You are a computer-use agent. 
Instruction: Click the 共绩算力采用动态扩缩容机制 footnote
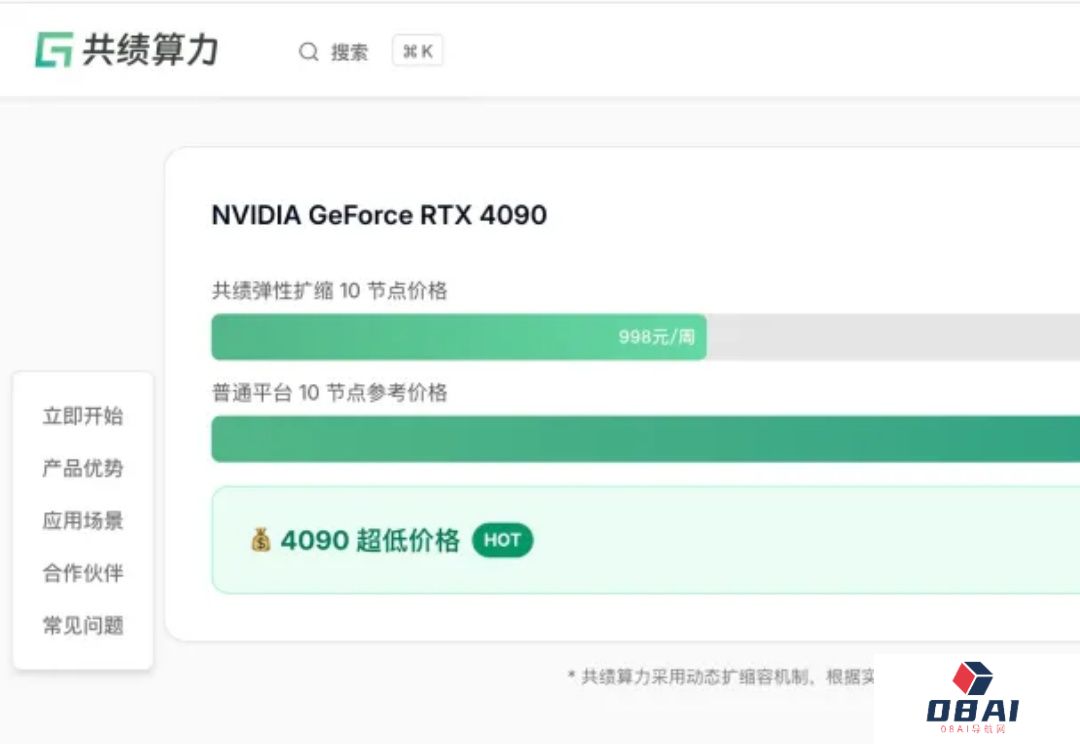720,677
